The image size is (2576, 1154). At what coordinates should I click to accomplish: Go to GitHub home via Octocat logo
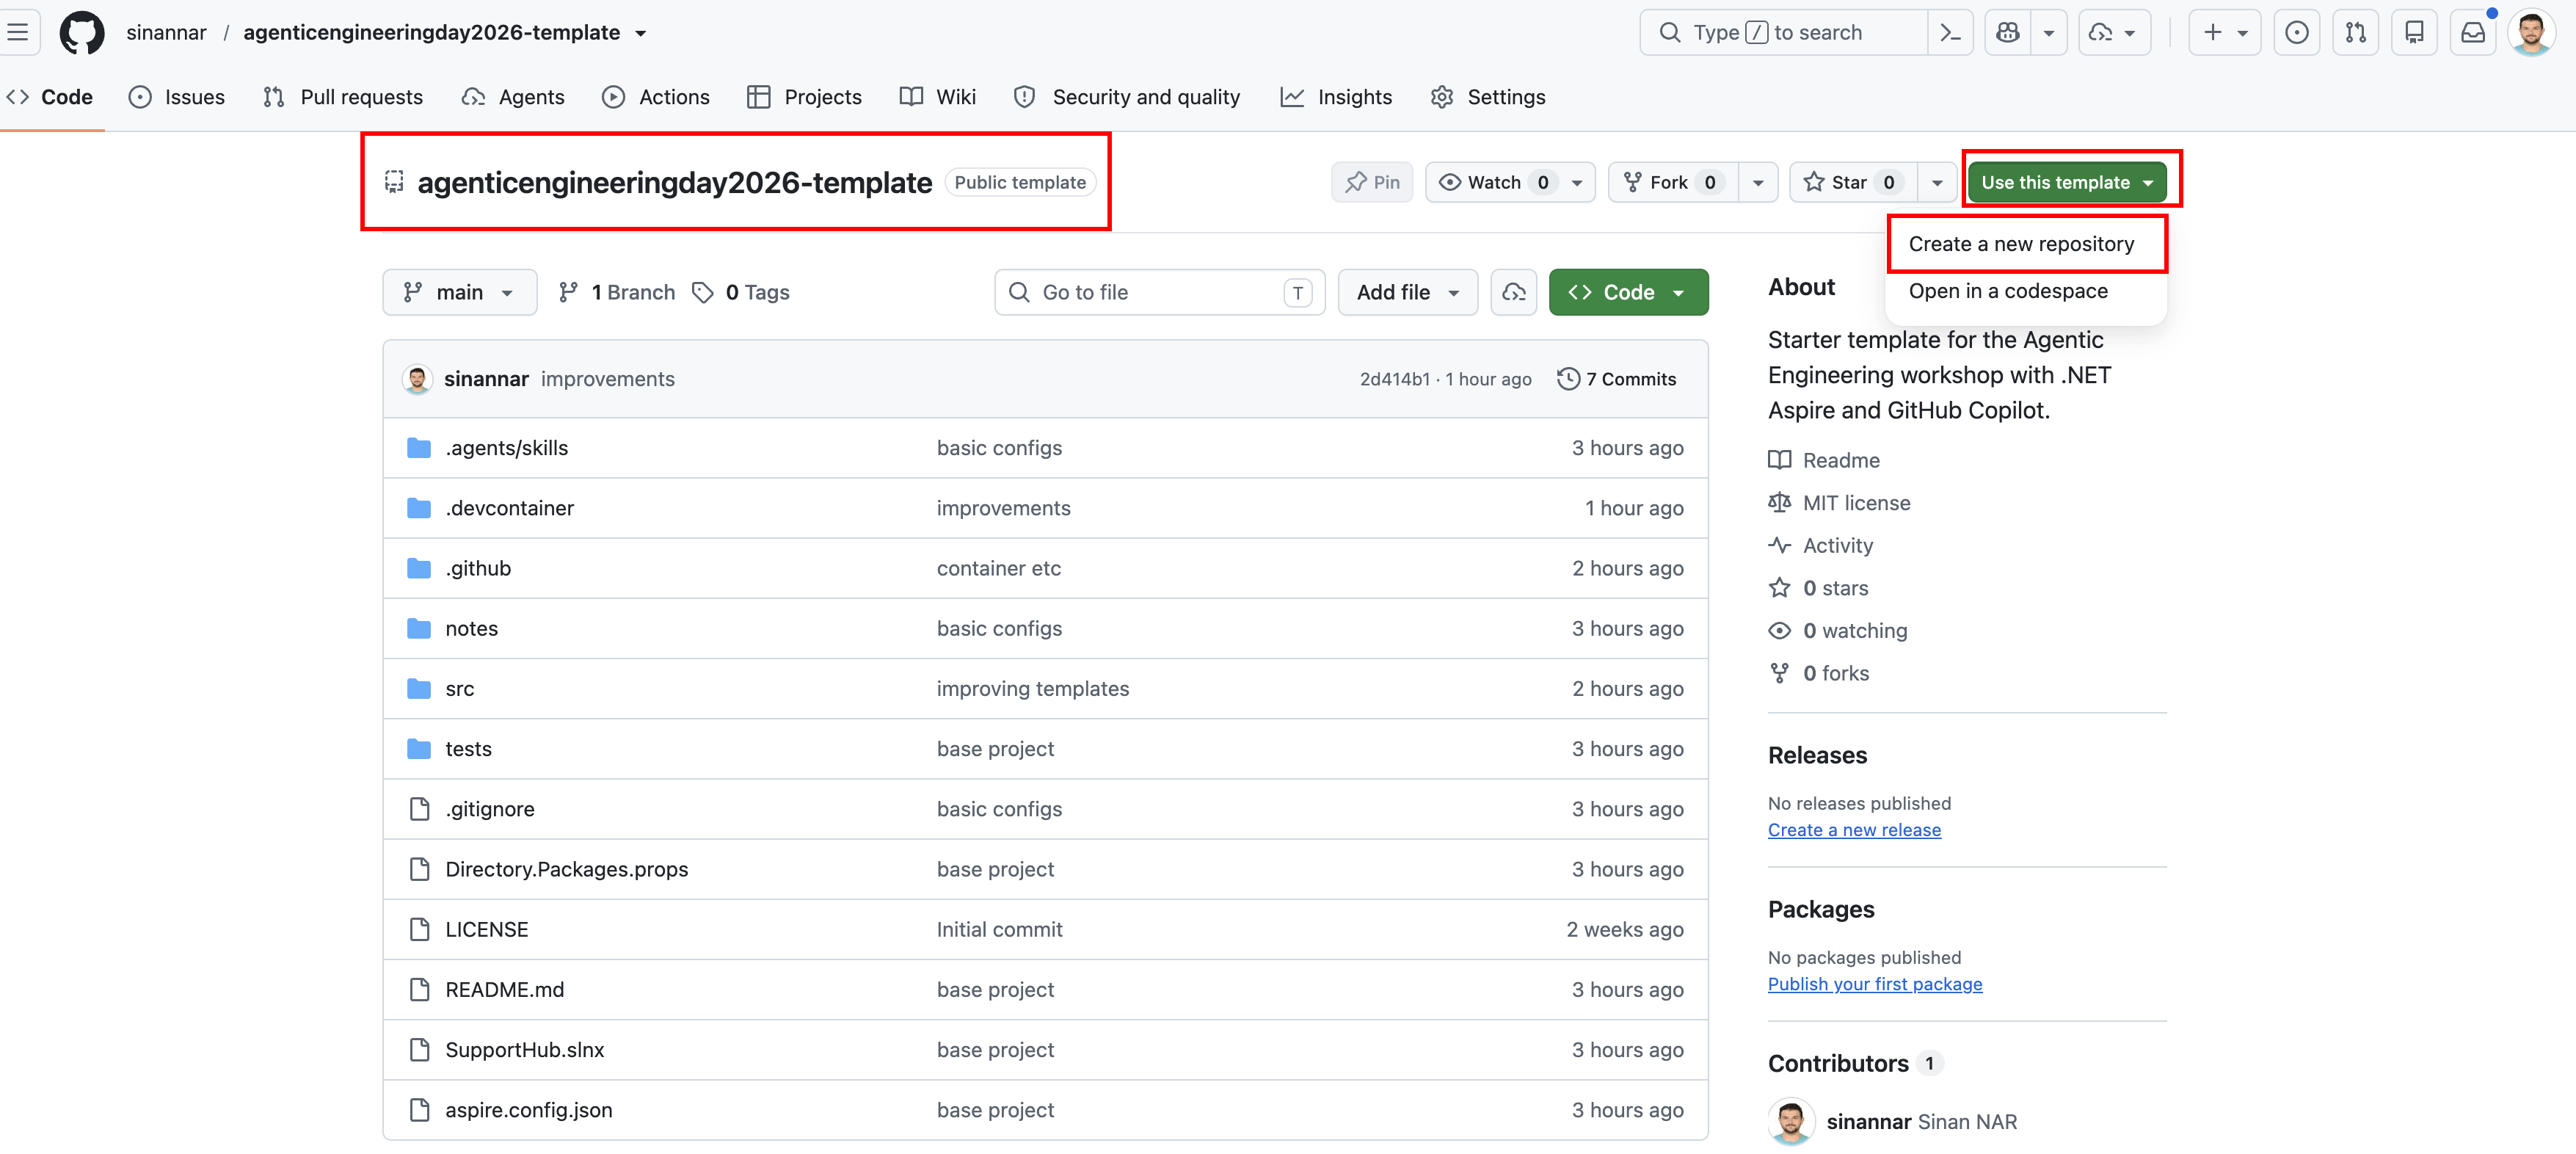coord(82,32)
